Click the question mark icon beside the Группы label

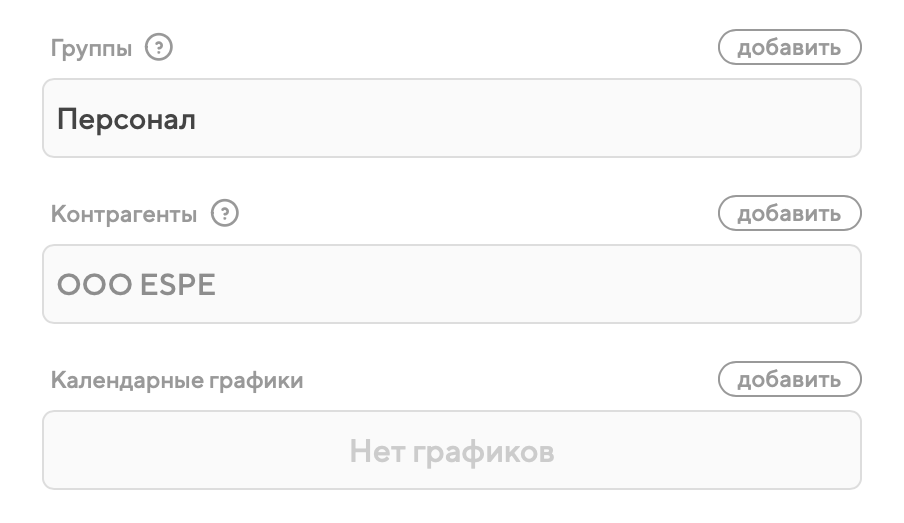(159, 47)
